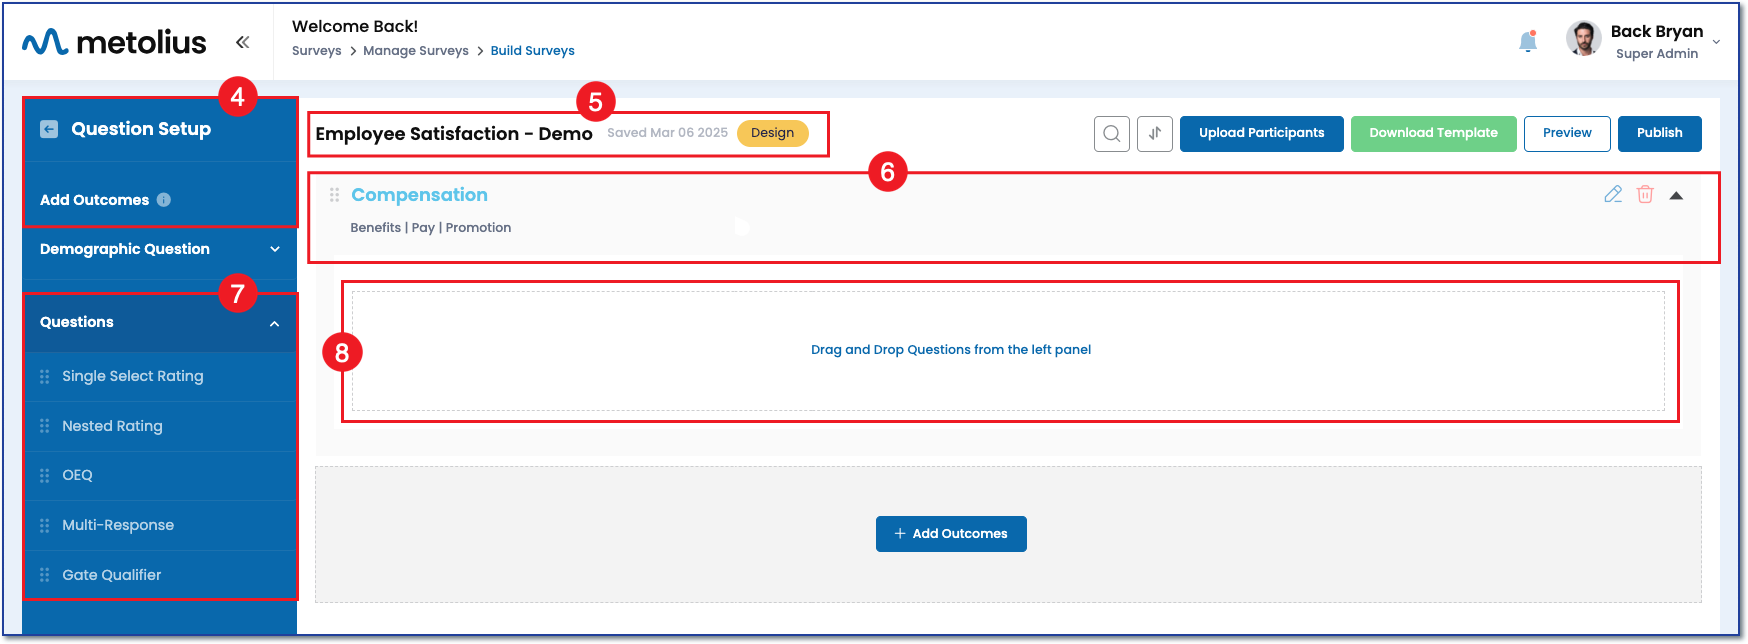Open the notification bell

click(1527, 42)
